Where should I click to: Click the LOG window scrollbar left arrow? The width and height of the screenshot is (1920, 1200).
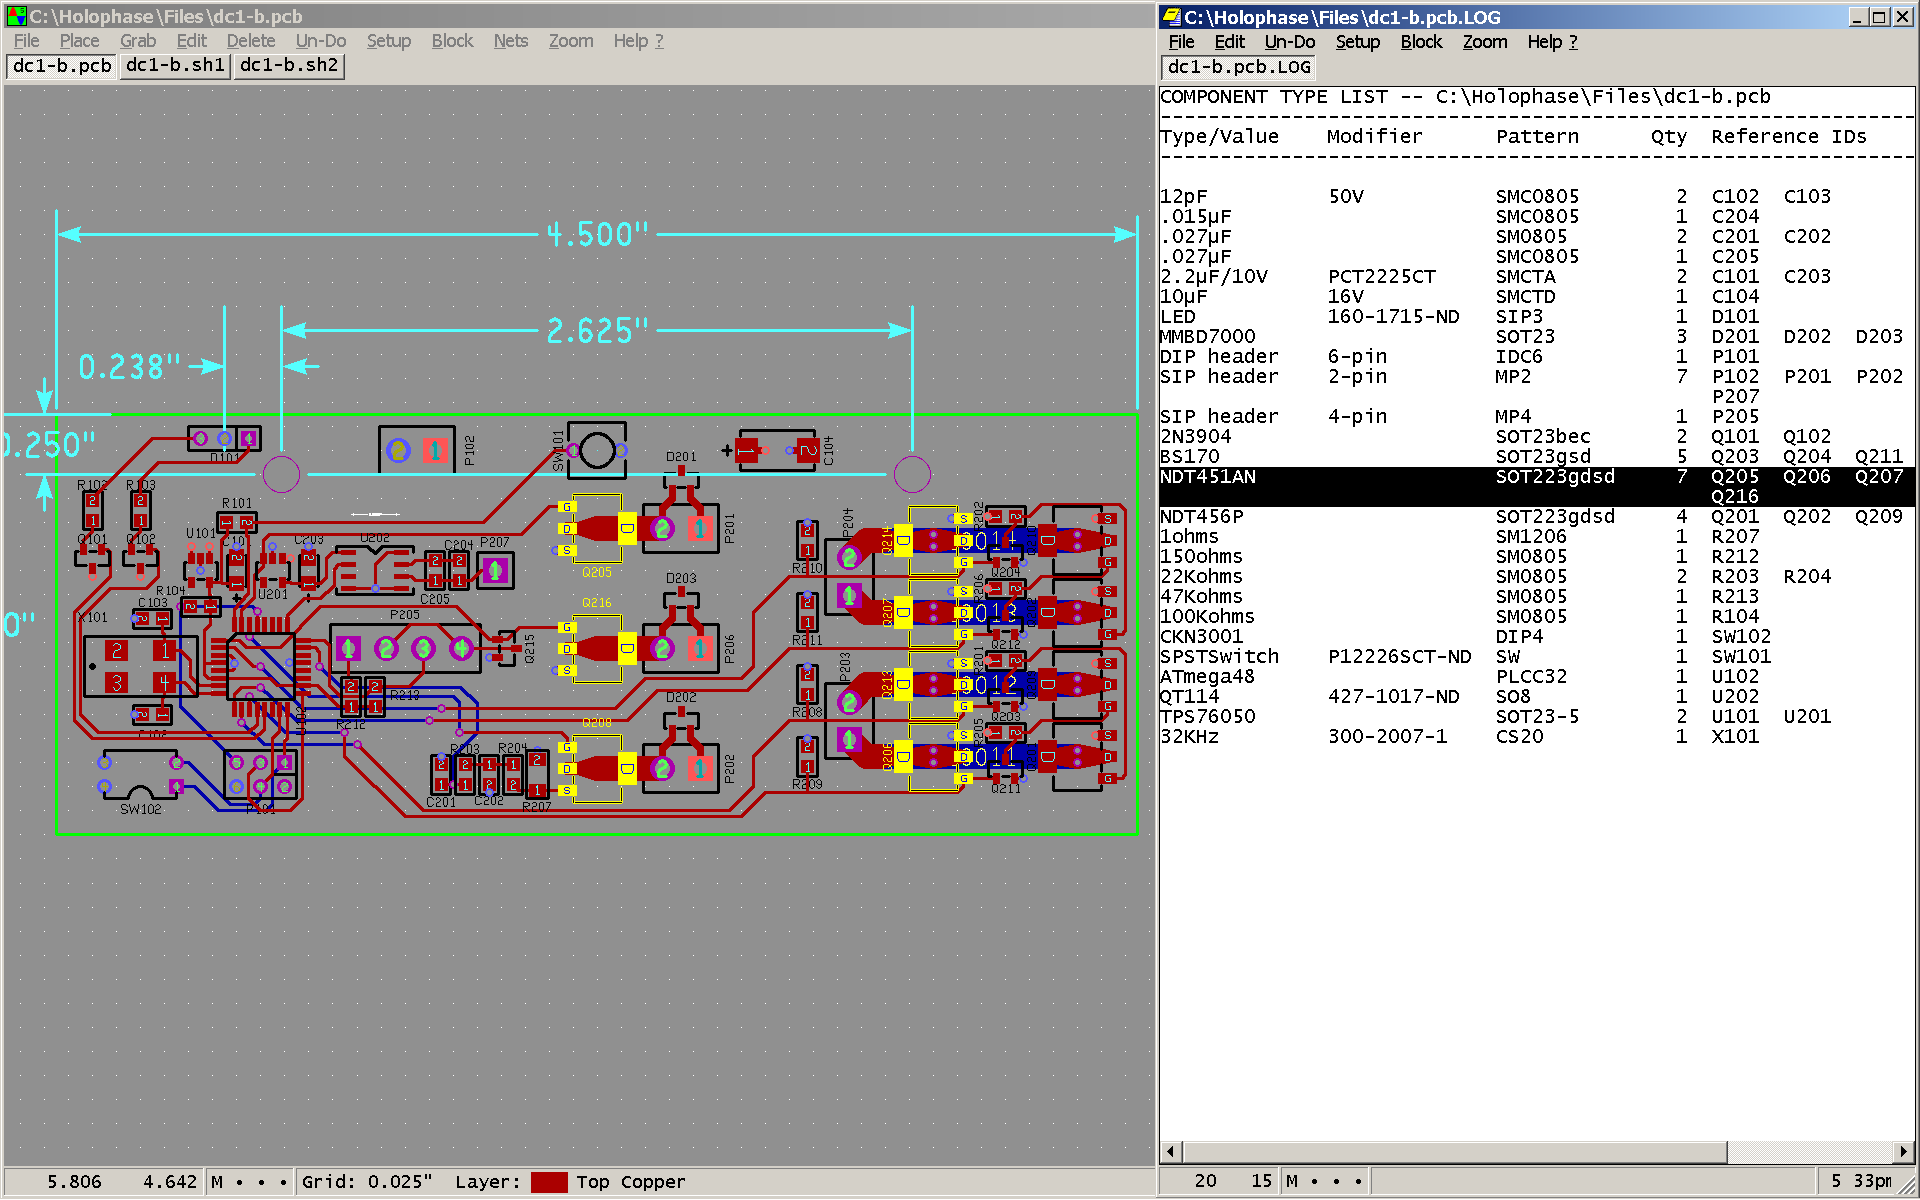1170,1151
